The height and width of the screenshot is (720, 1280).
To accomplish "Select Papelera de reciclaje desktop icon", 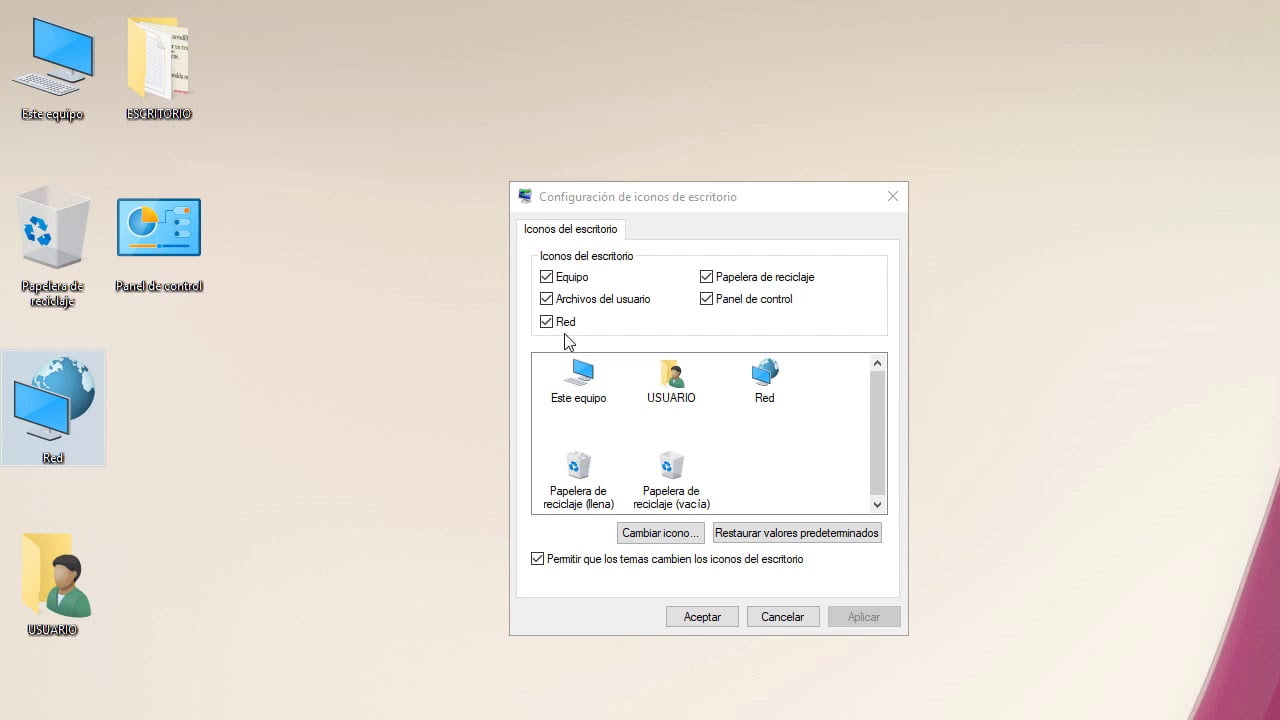I will 52,246.
